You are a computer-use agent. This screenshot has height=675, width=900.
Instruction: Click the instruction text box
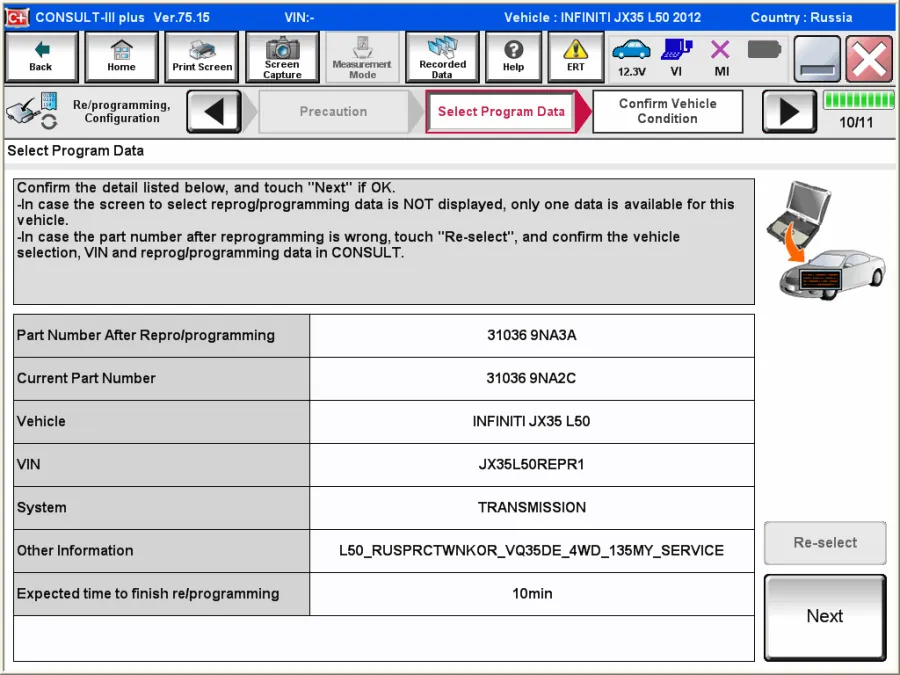click(x=383, y=242)
